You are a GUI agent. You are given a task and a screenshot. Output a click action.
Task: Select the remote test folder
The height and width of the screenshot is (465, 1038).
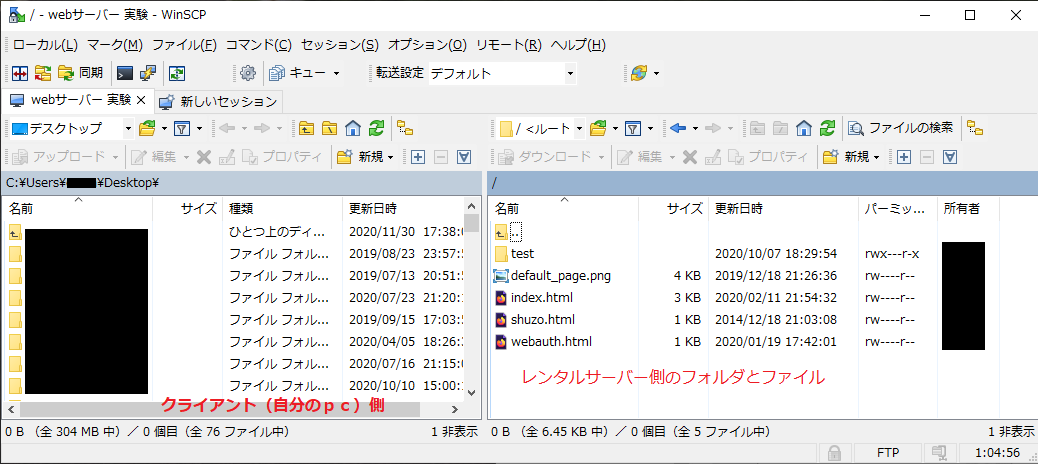[522, 253]
